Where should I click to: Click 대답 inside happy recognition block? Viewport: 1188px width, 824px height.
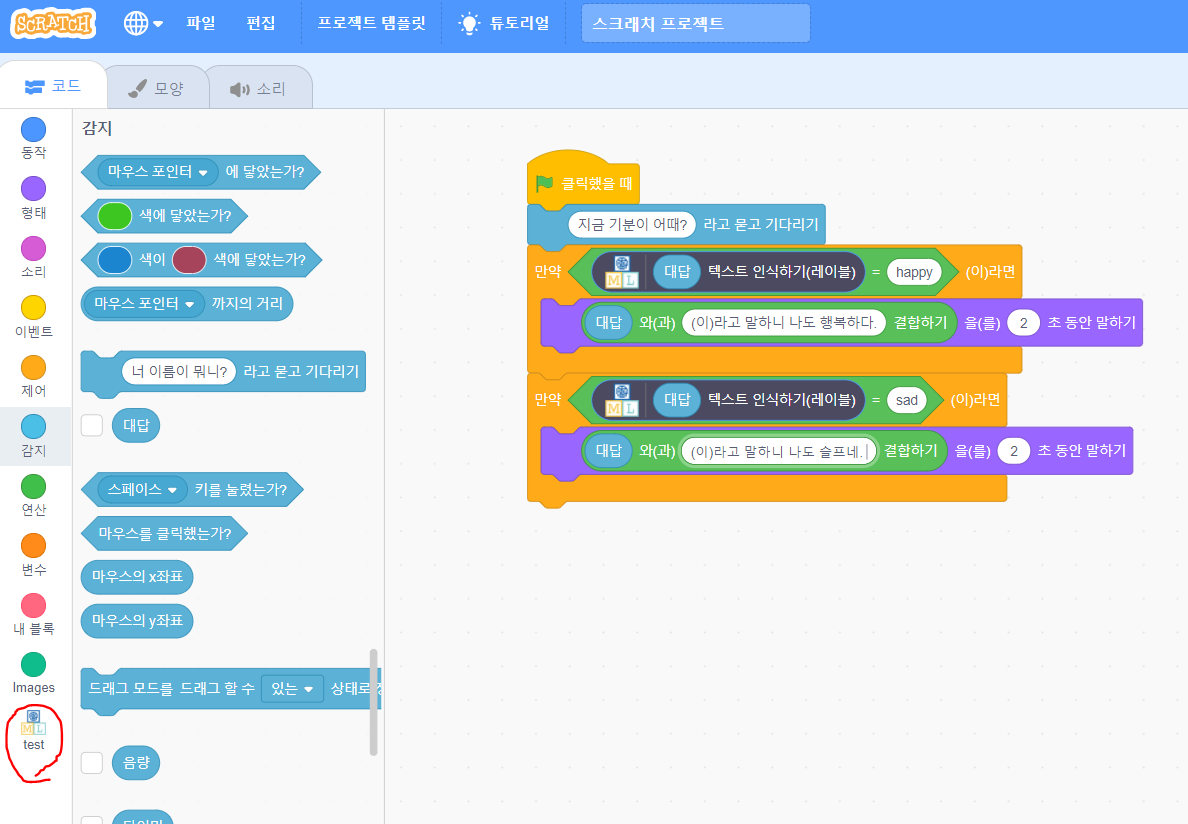coord(677,272)
